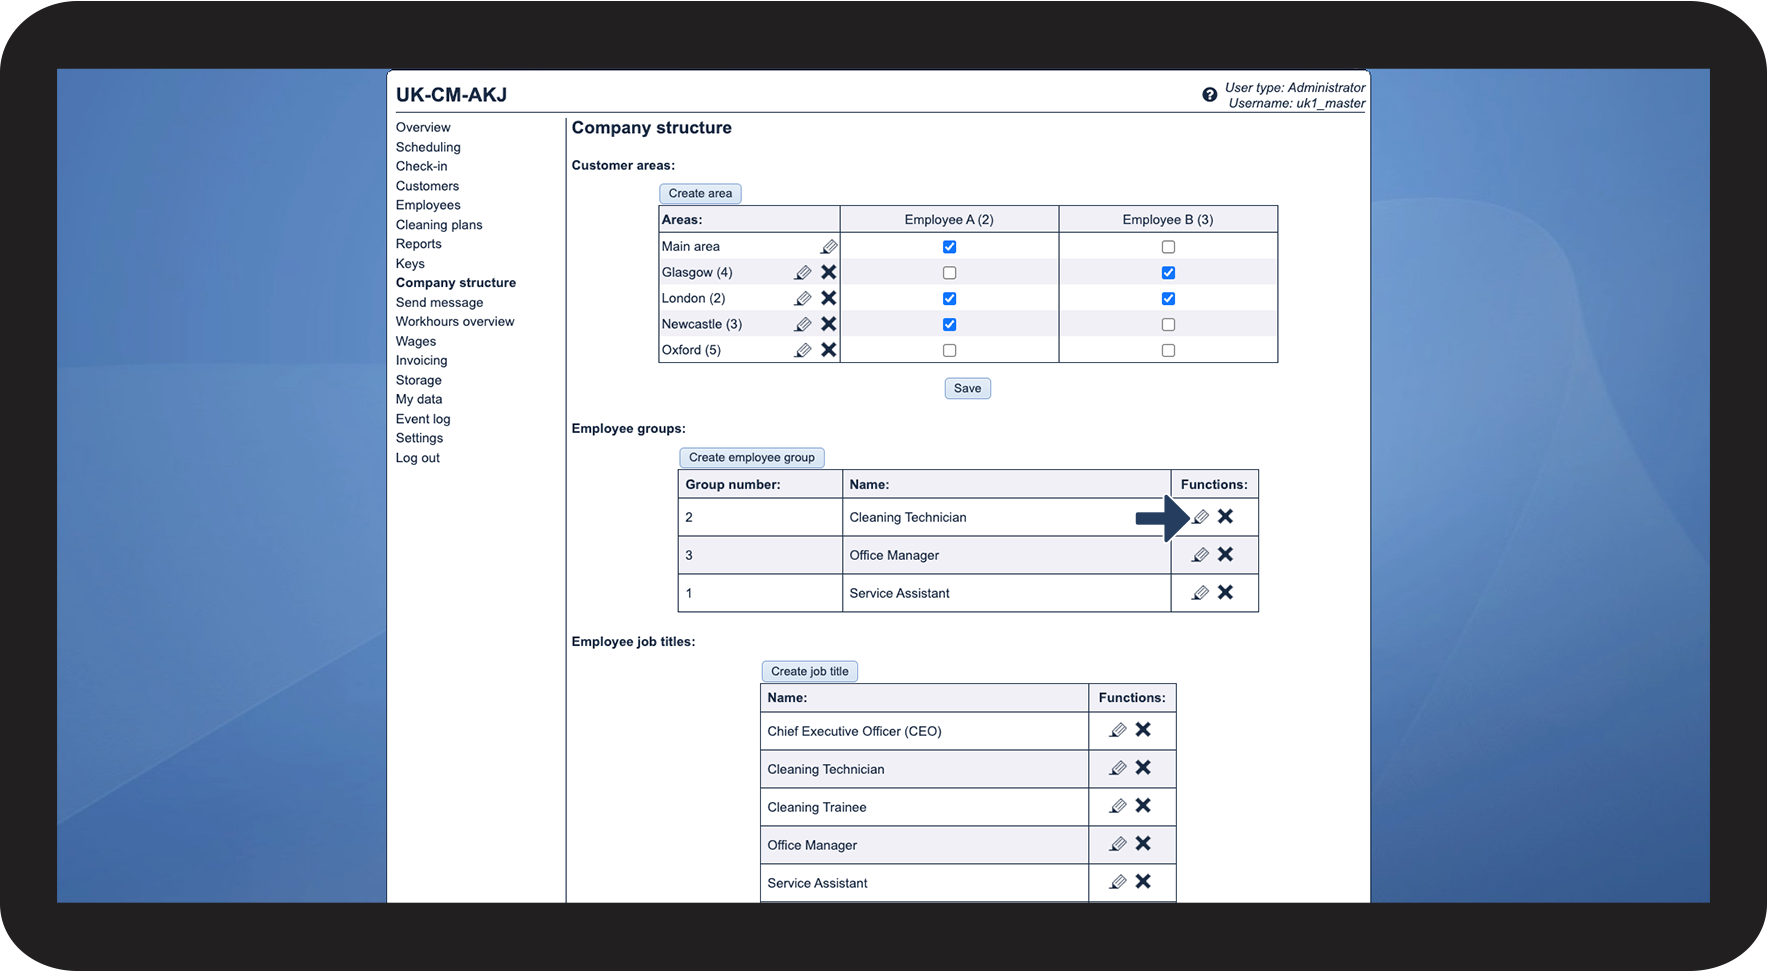Edit the Chief Executive Officer job title
1767x971 pixels.
(x=1118, y=731)
